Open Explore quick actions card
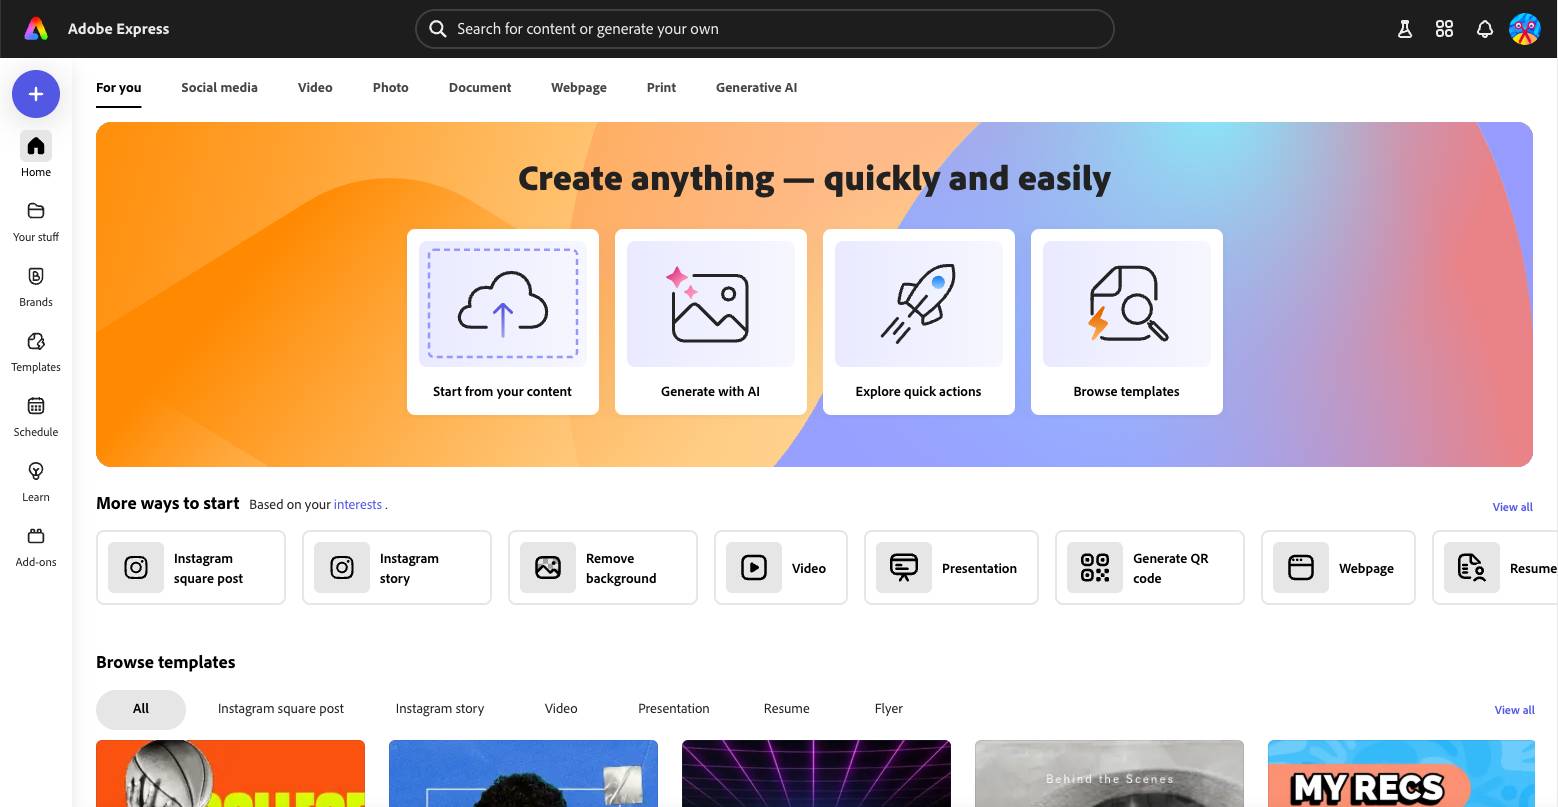1558x807 pixels. click(918, 322)
